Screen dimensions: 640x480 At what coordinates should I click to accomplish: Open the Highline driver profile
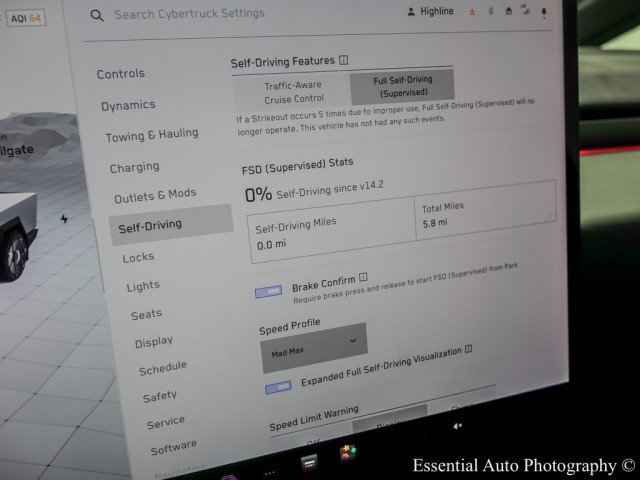point(431,11)
